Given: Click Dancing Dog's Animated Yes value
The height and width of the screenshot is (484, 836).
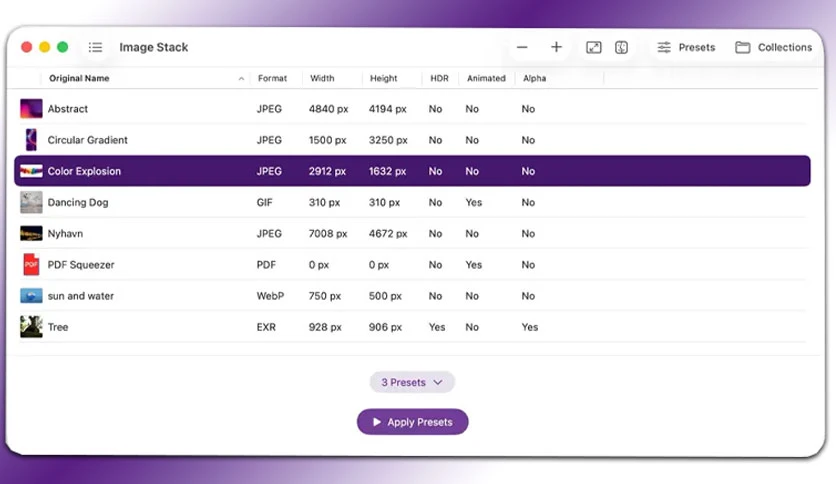Looking at the screenshot, I should click(x=473, y=203).
